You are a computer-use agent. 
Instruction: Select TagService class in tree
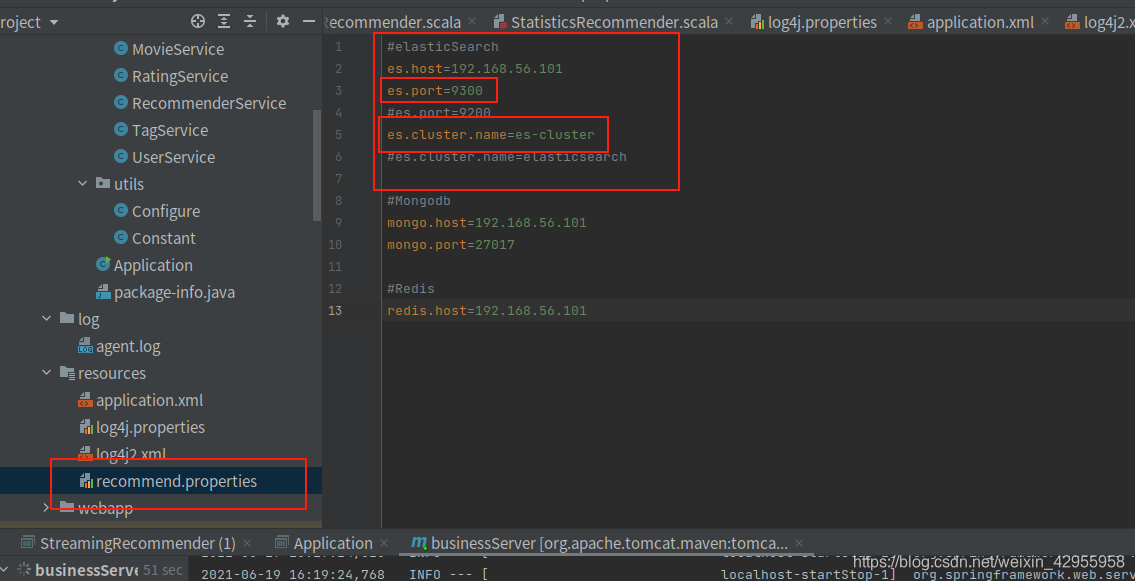[169, 130]
